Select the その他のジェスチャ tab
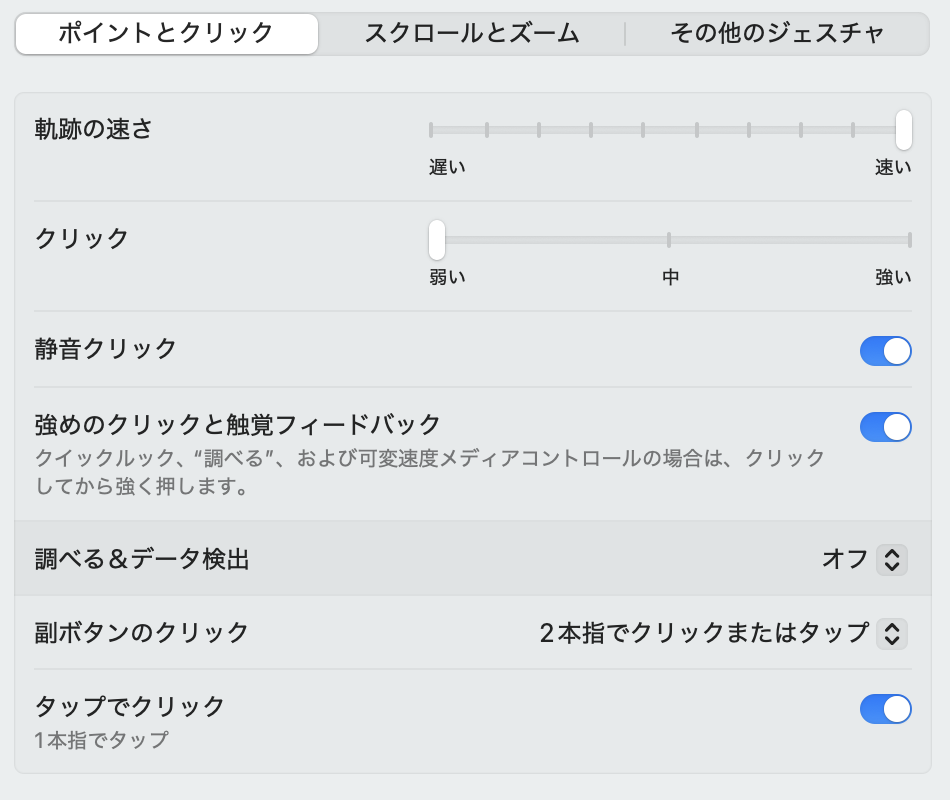The image size is (950, 800). (777, 33)
